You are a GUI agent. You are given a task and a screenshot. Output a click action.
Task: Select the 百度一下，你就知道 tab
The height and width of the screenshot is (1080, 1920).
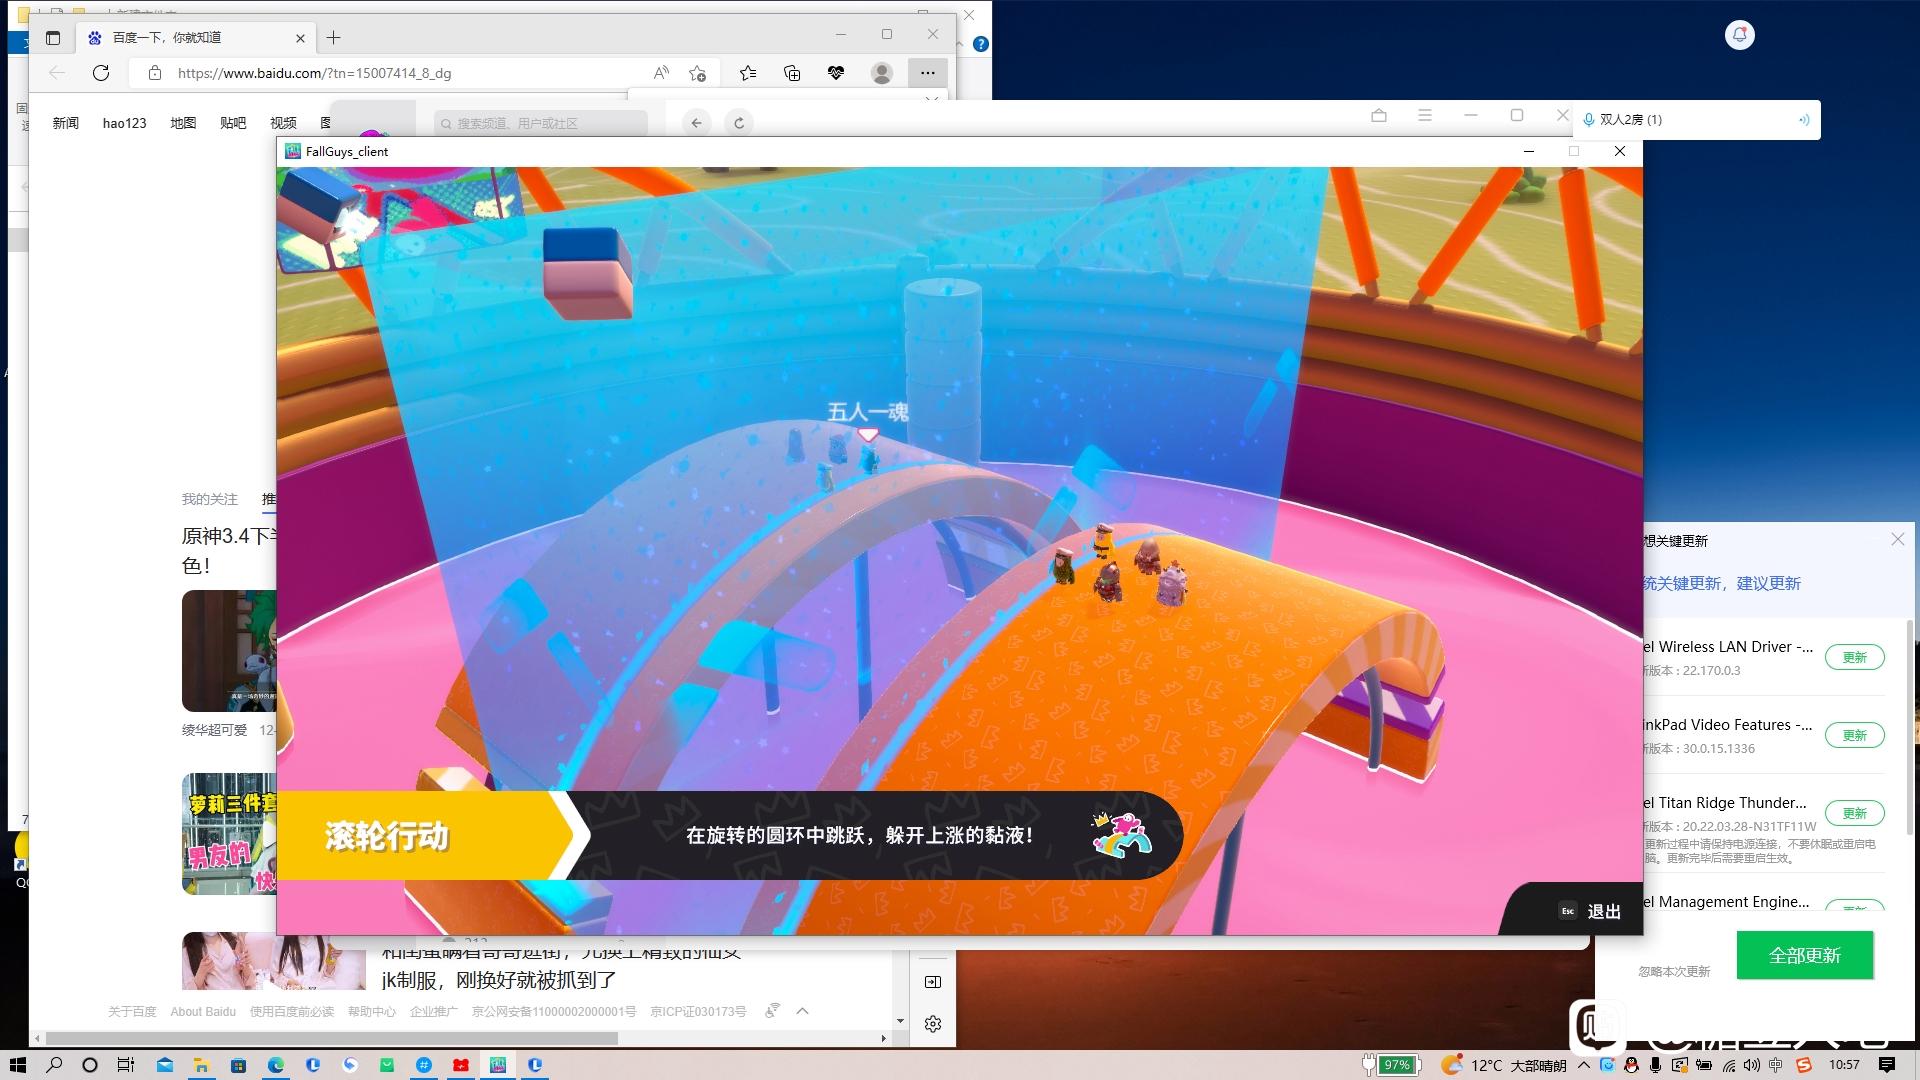[x=196, y=38]
